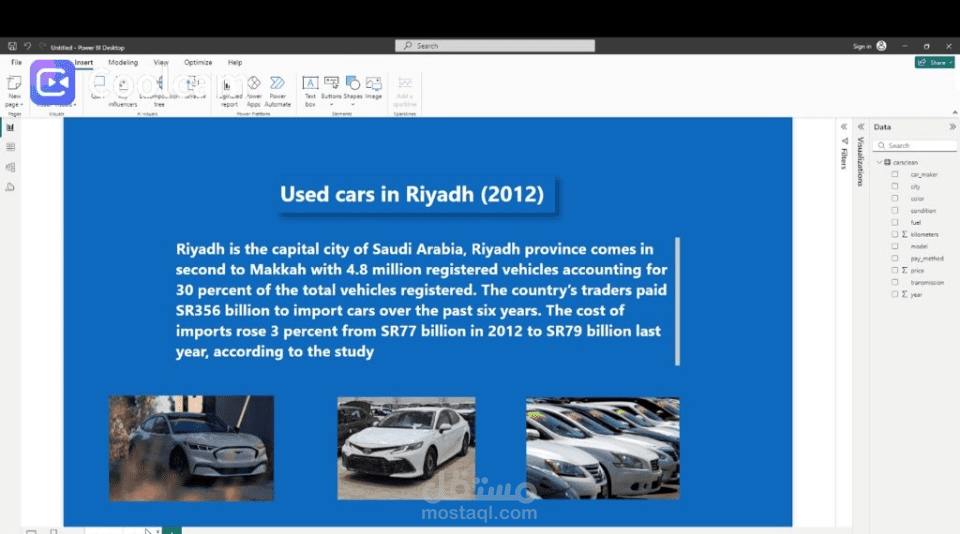Select the row of parked cars image

click(602, 448)
